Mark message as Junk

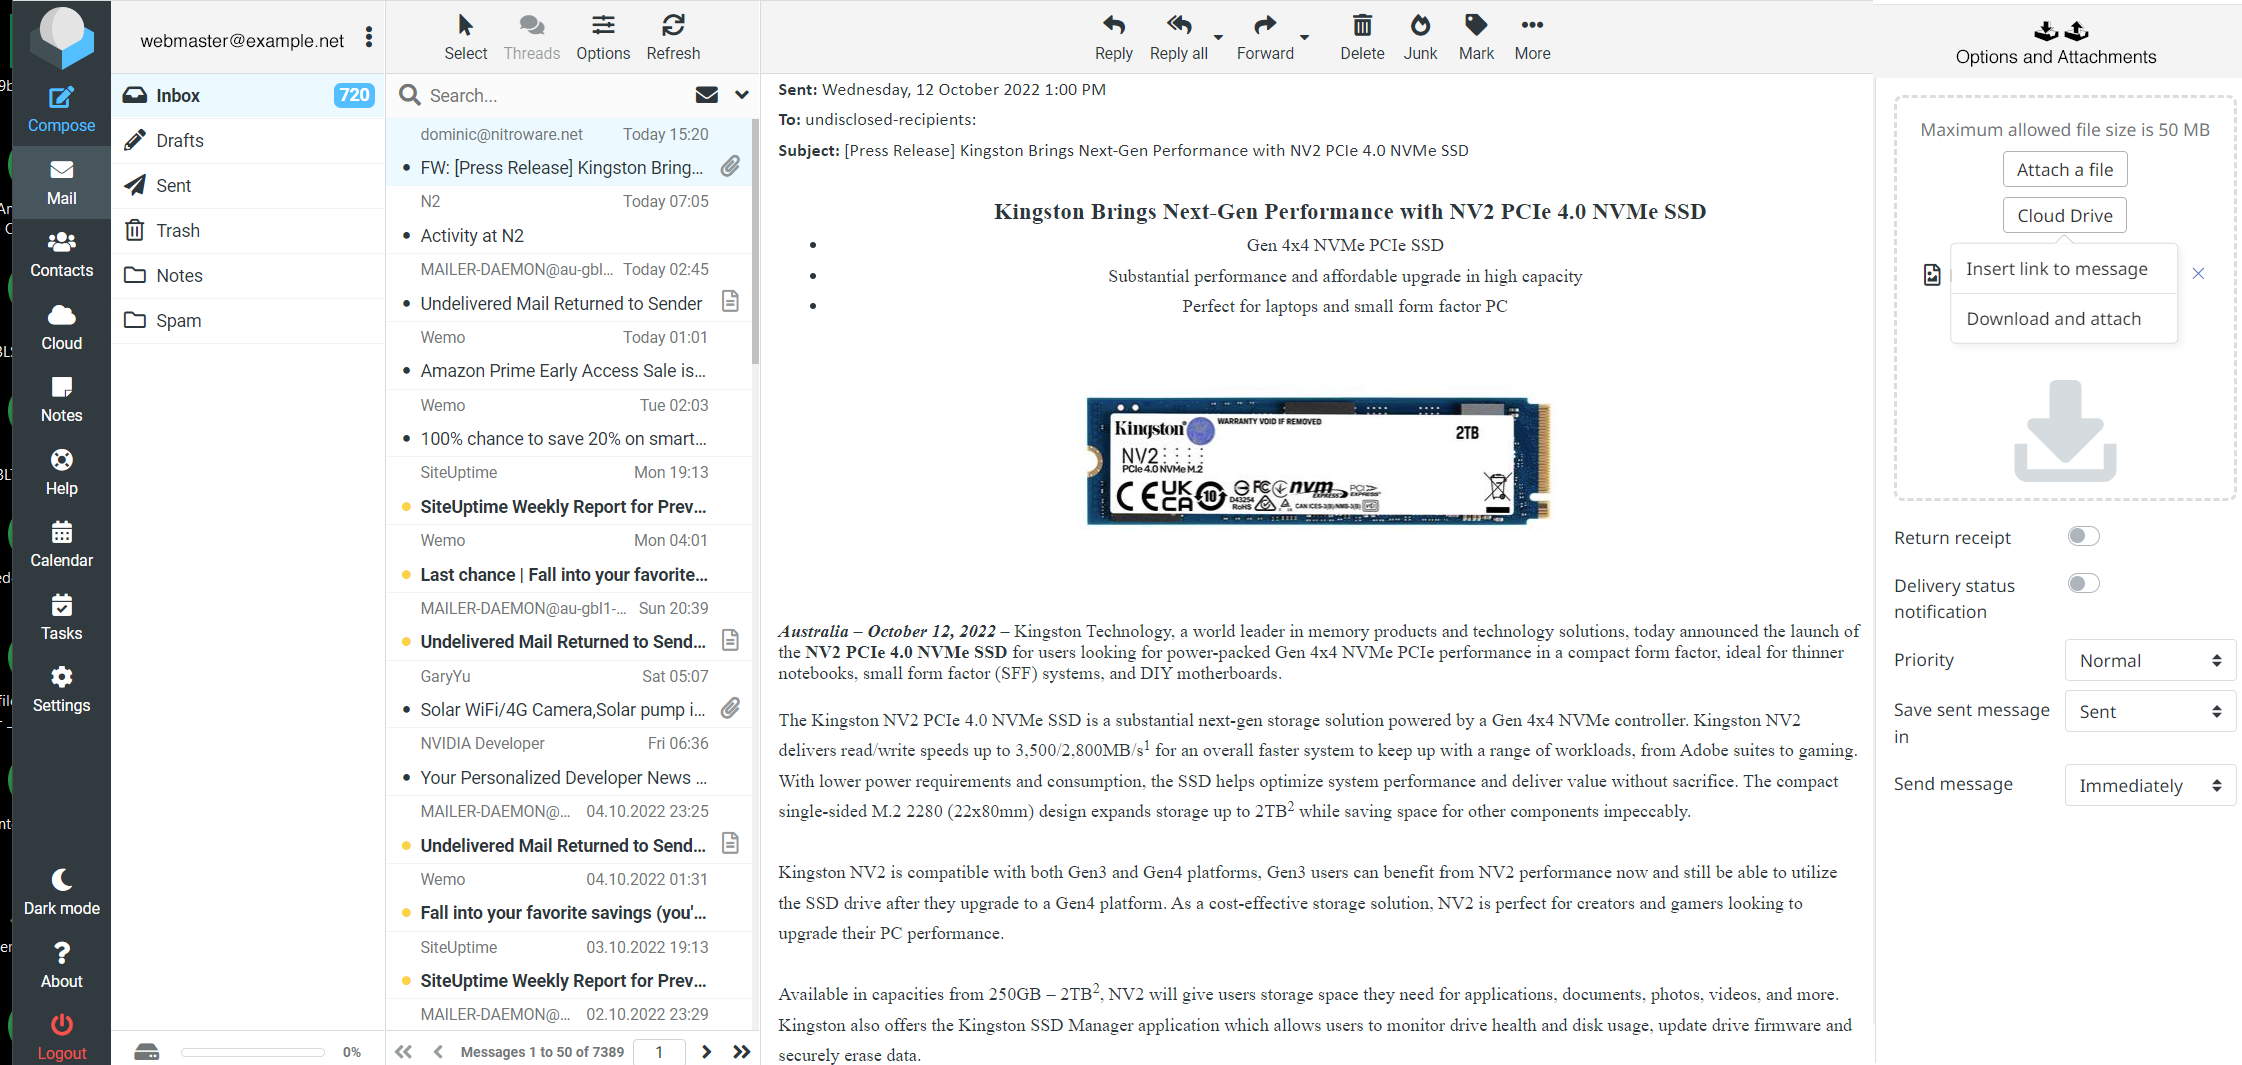pyautogui.click(x=1420, y=38)
